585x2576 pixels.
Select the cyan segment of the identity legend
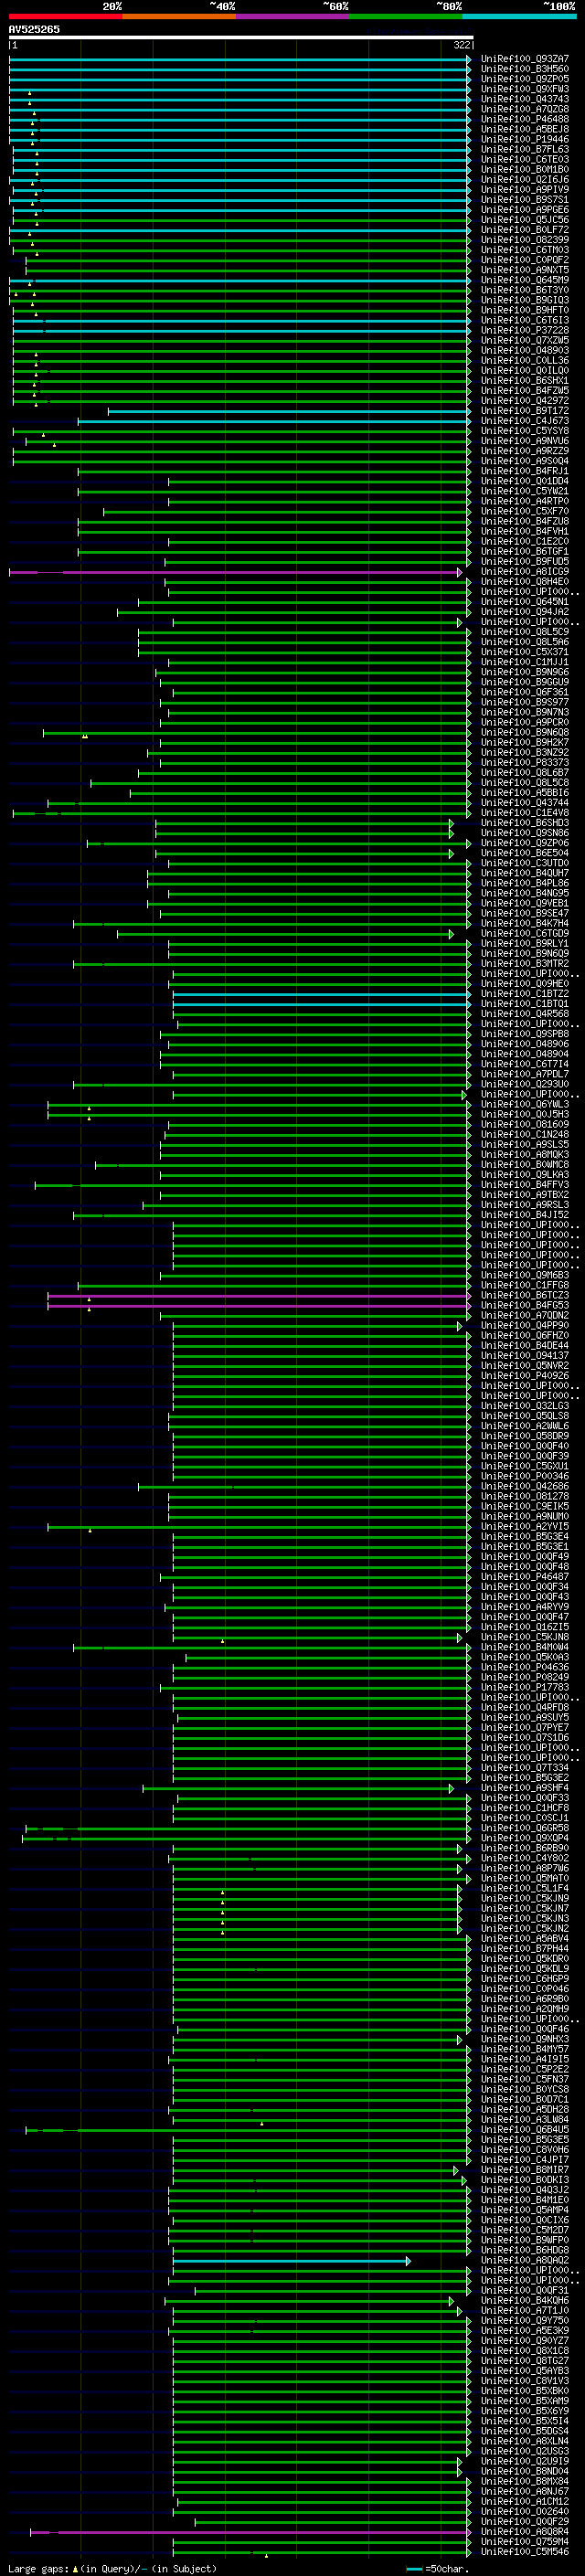tap(519, 16)
